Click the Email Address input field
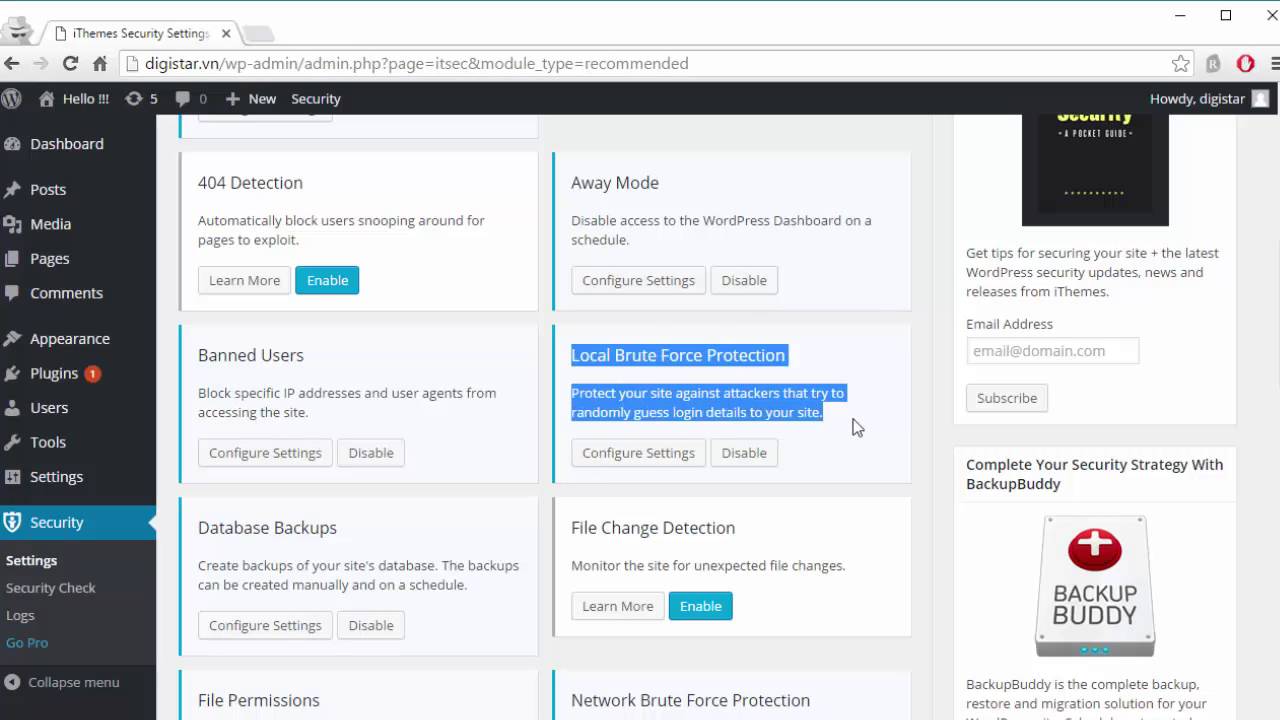 (x=1052, y=351)
